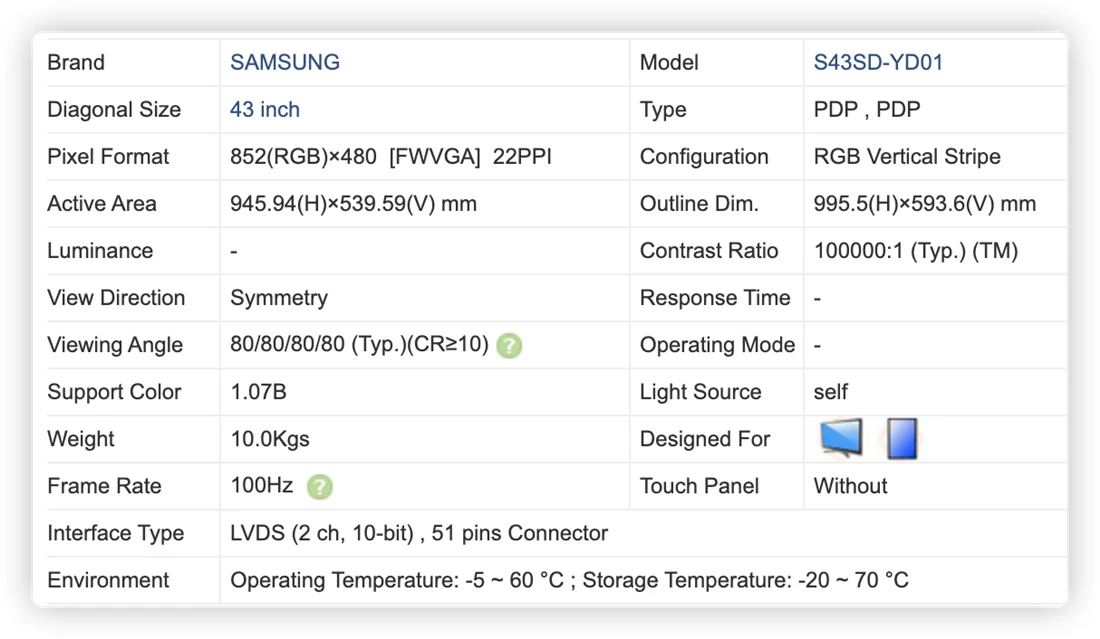The image size is (1100, 639).
Task: Select the Pixel Format label
Action: (108, 156)
